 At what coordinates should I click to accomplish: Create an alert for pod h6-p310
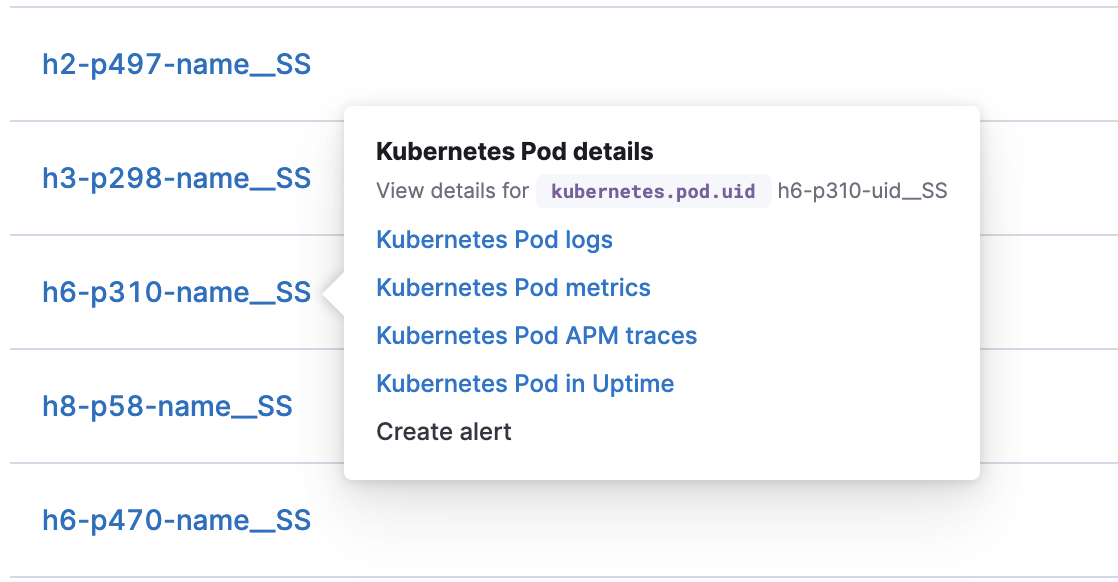(443, 432)
